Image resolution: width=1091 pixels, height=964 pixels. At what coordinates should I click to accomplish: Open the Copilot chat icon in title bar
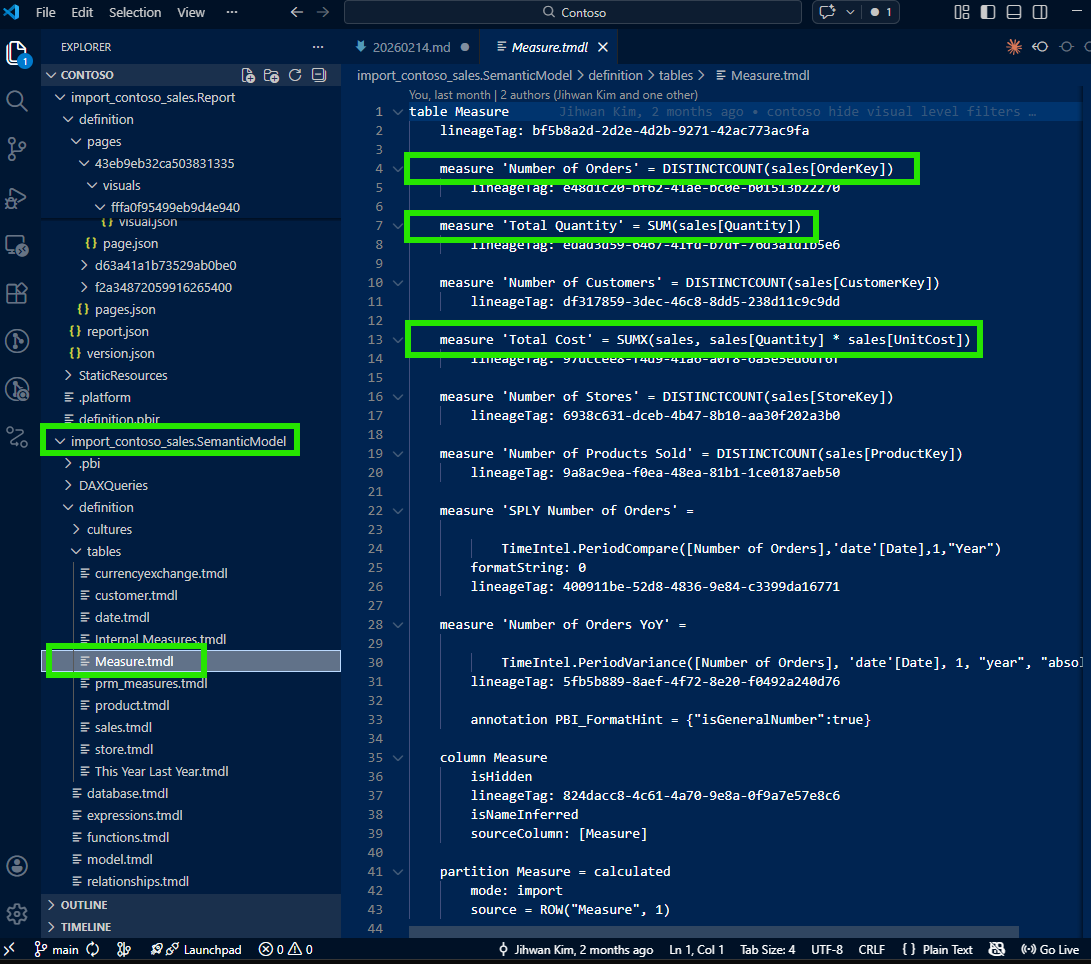coord(827,12)
